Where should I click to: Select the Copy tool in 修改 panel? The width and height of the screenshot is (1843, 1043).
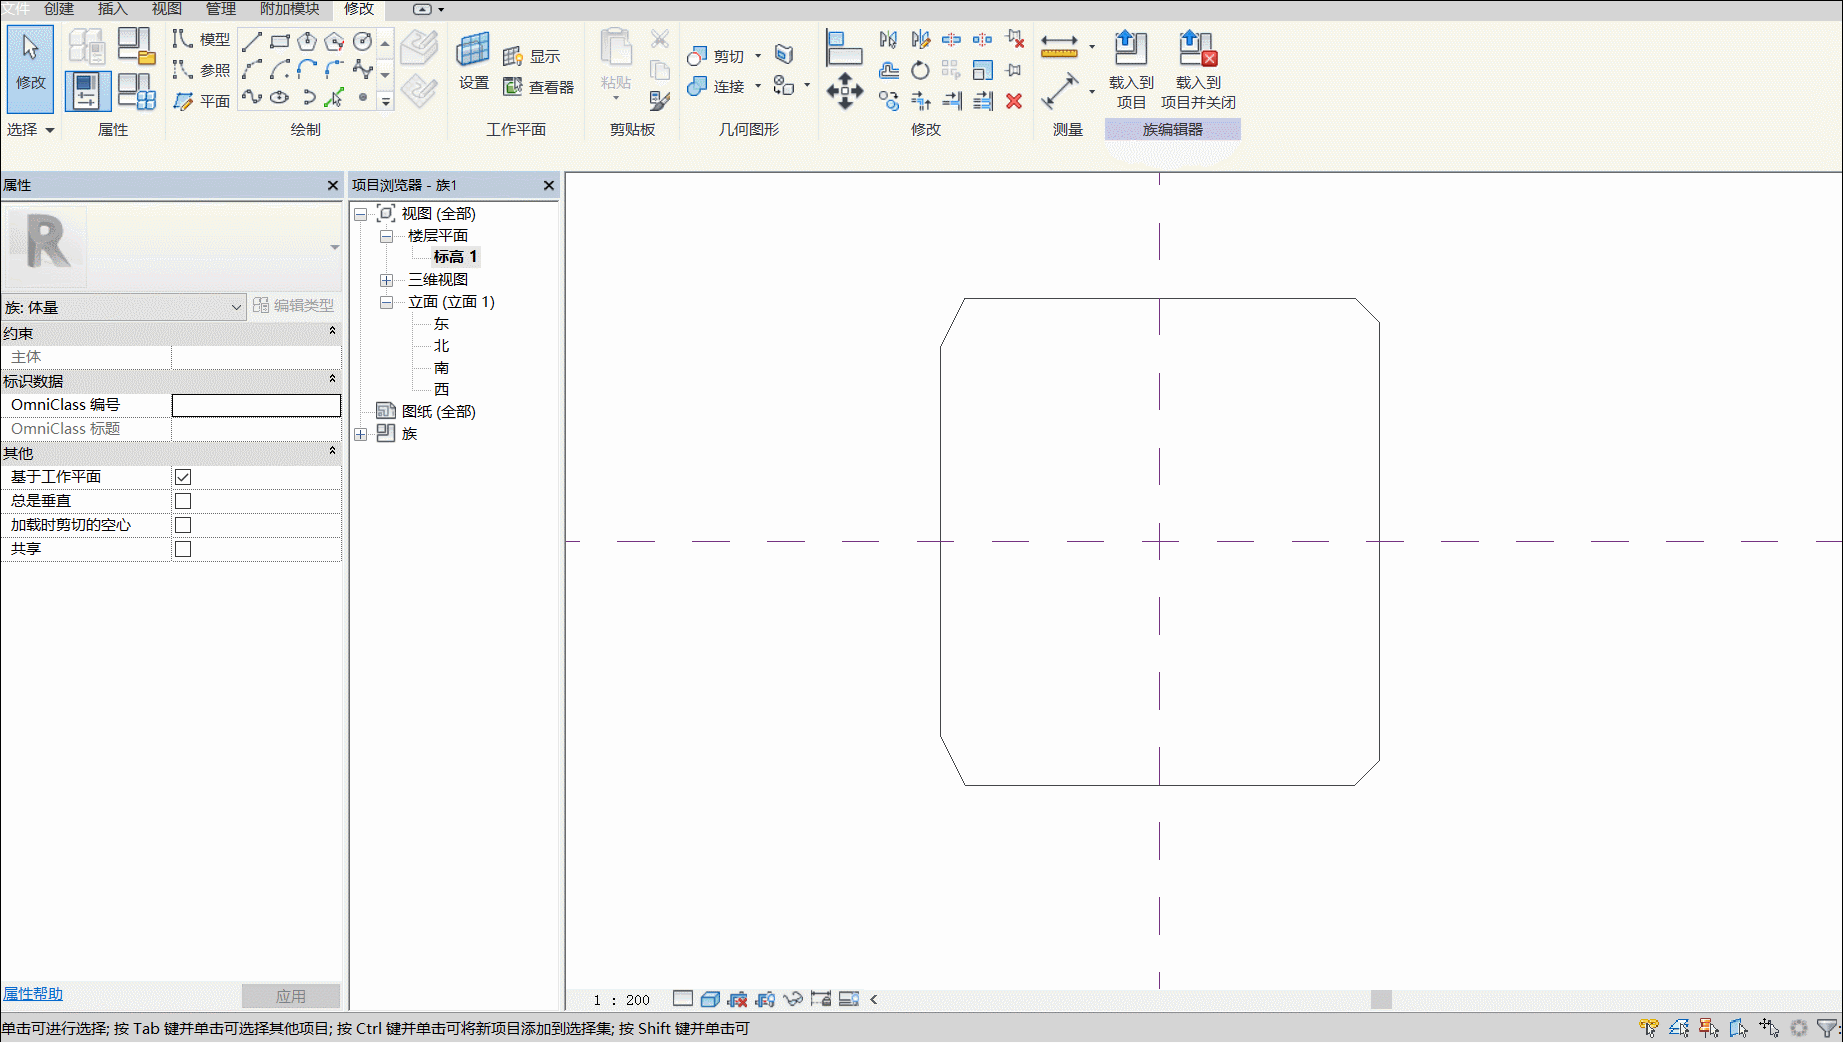click(889, 100)
